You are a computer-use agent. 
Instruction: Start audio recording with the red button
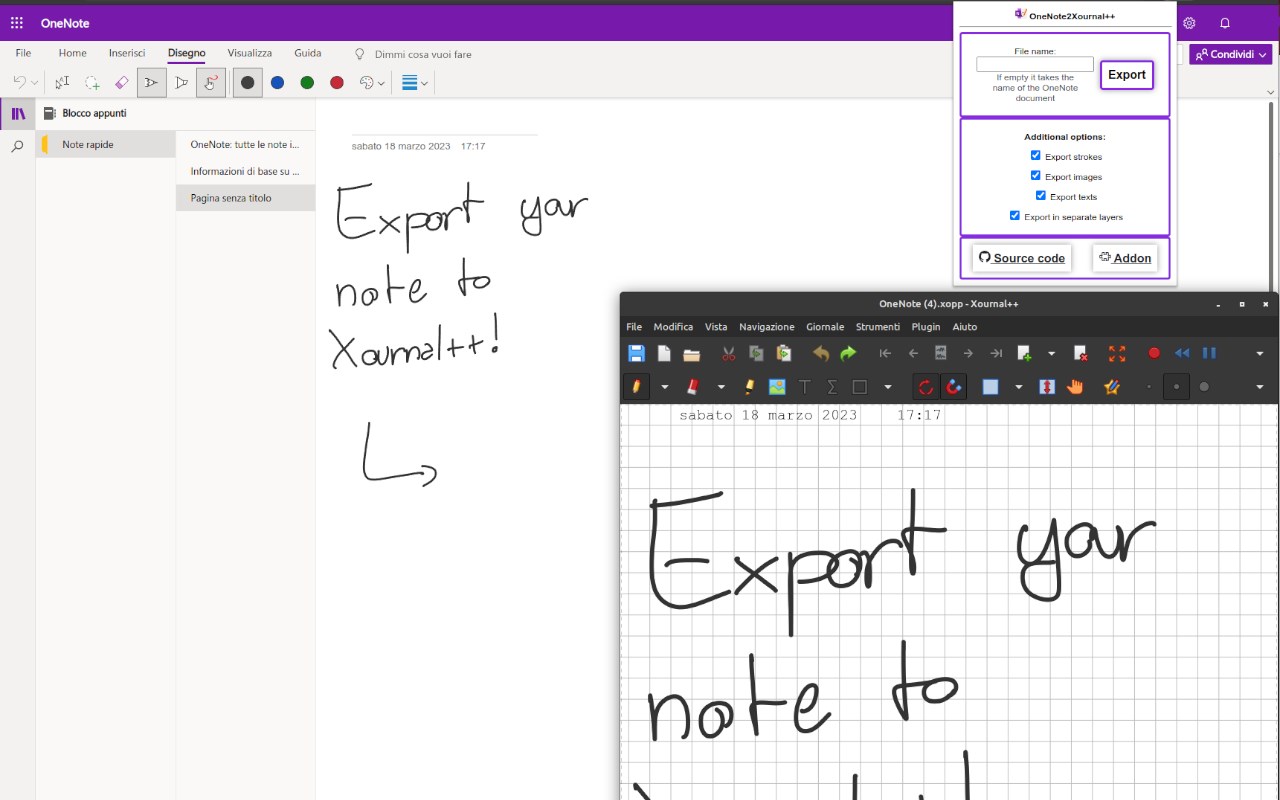(1154, 353)
